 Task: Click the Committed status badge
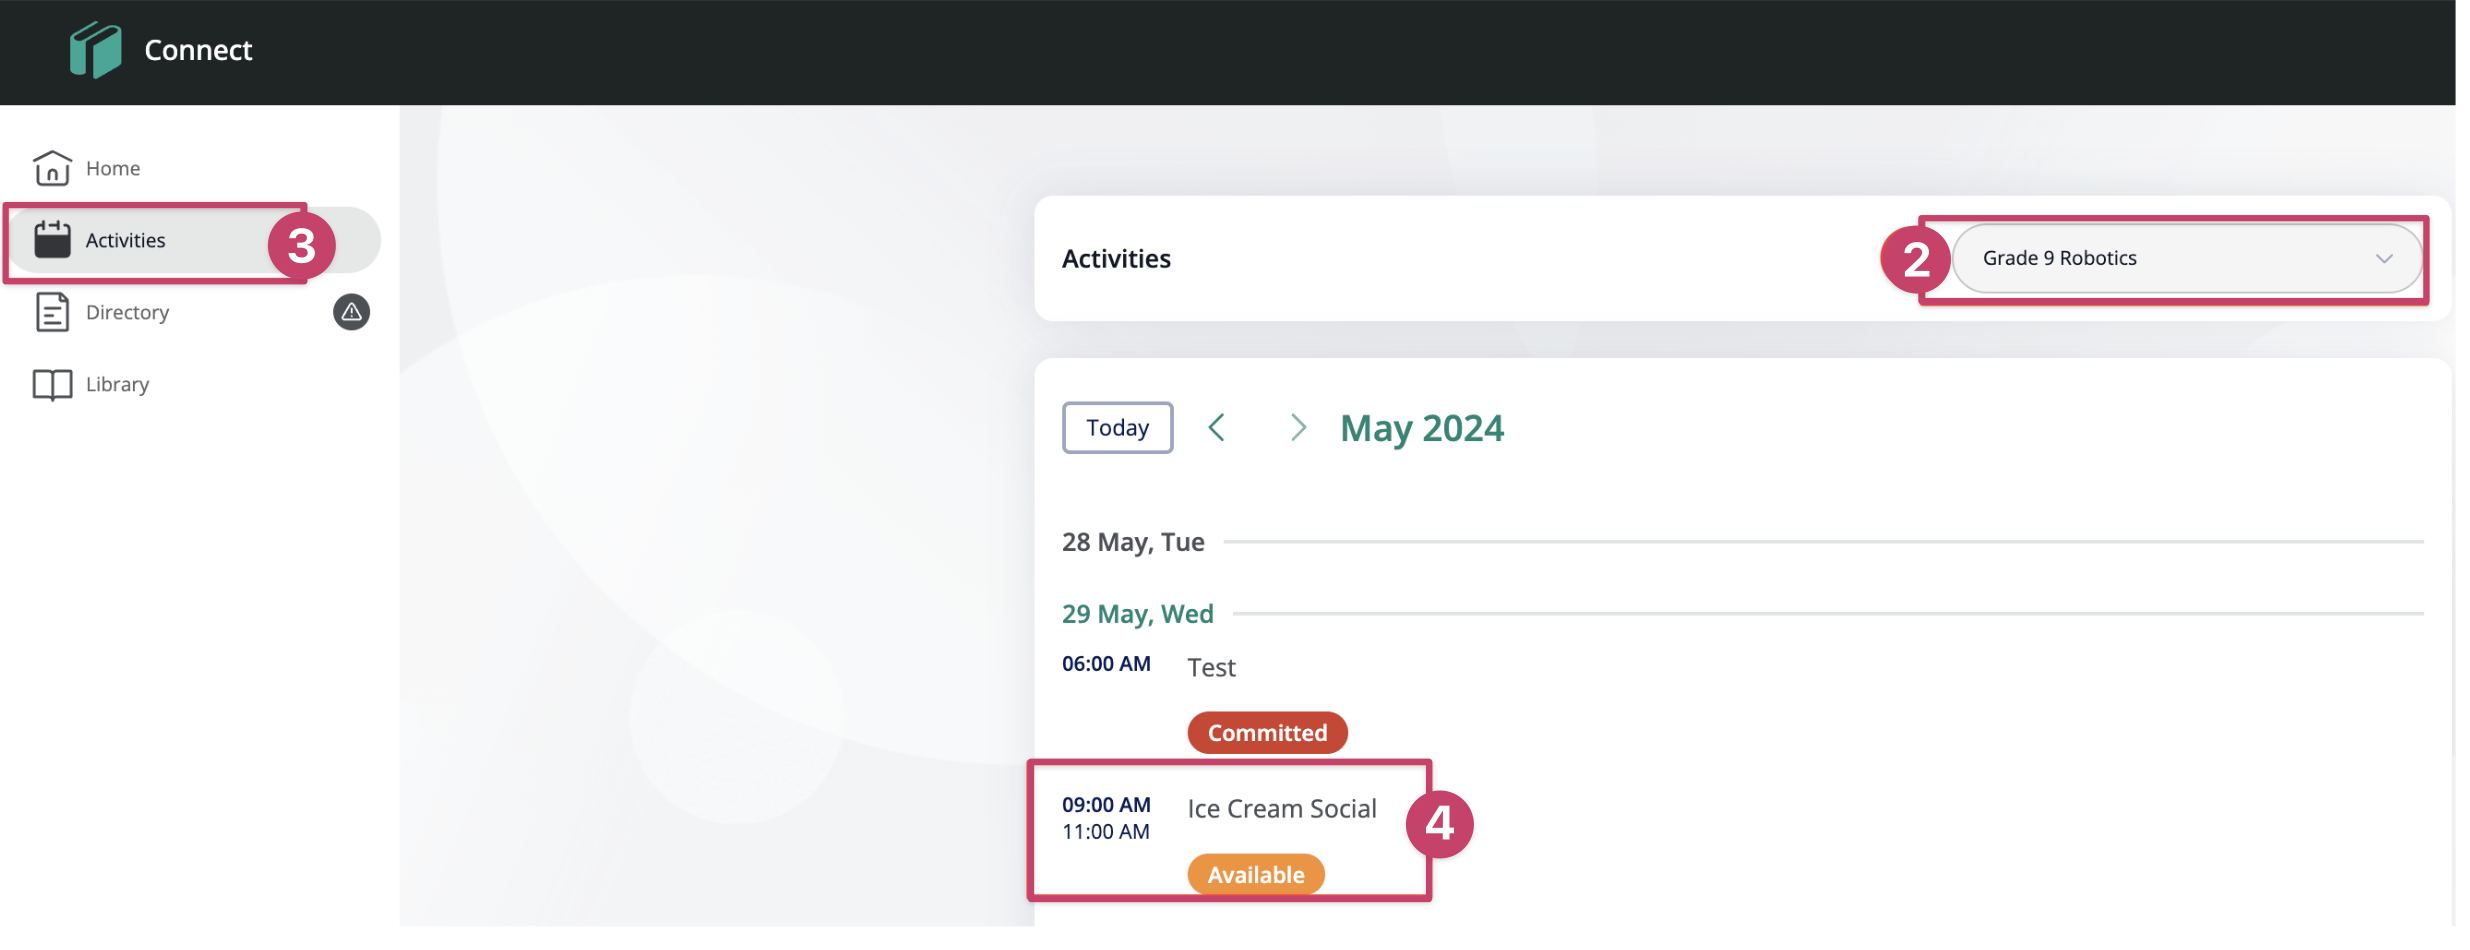pyautogui.click(x=1267, y=733)
